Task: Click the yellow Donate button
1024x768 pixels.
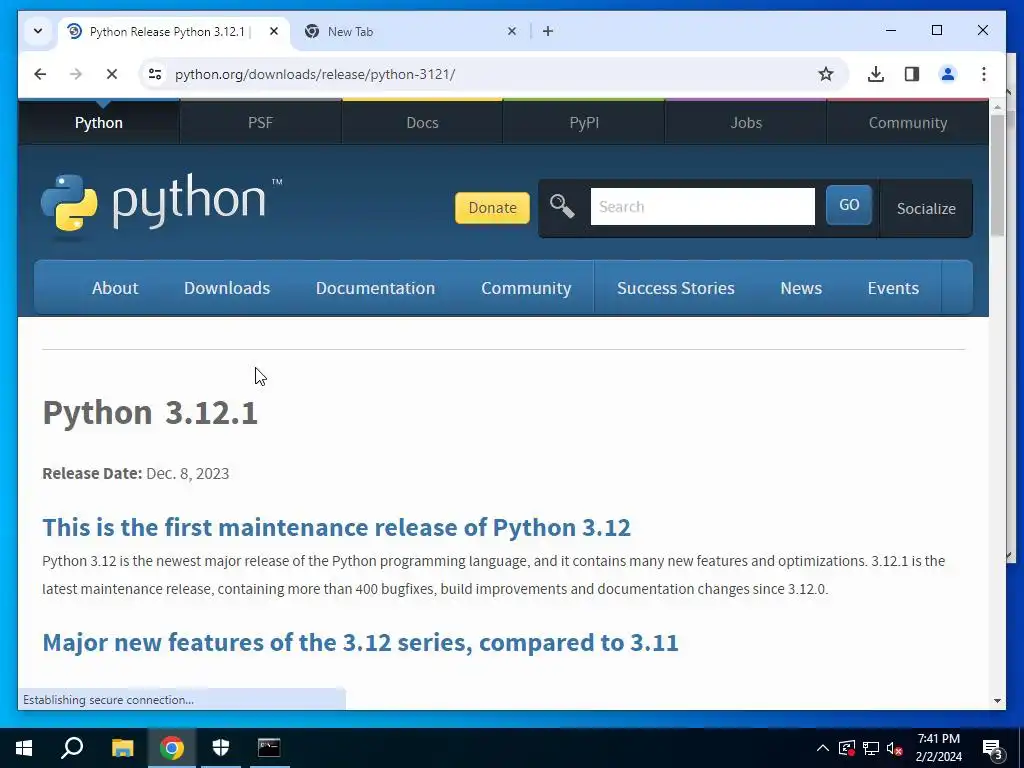Action: coord(492,208)
